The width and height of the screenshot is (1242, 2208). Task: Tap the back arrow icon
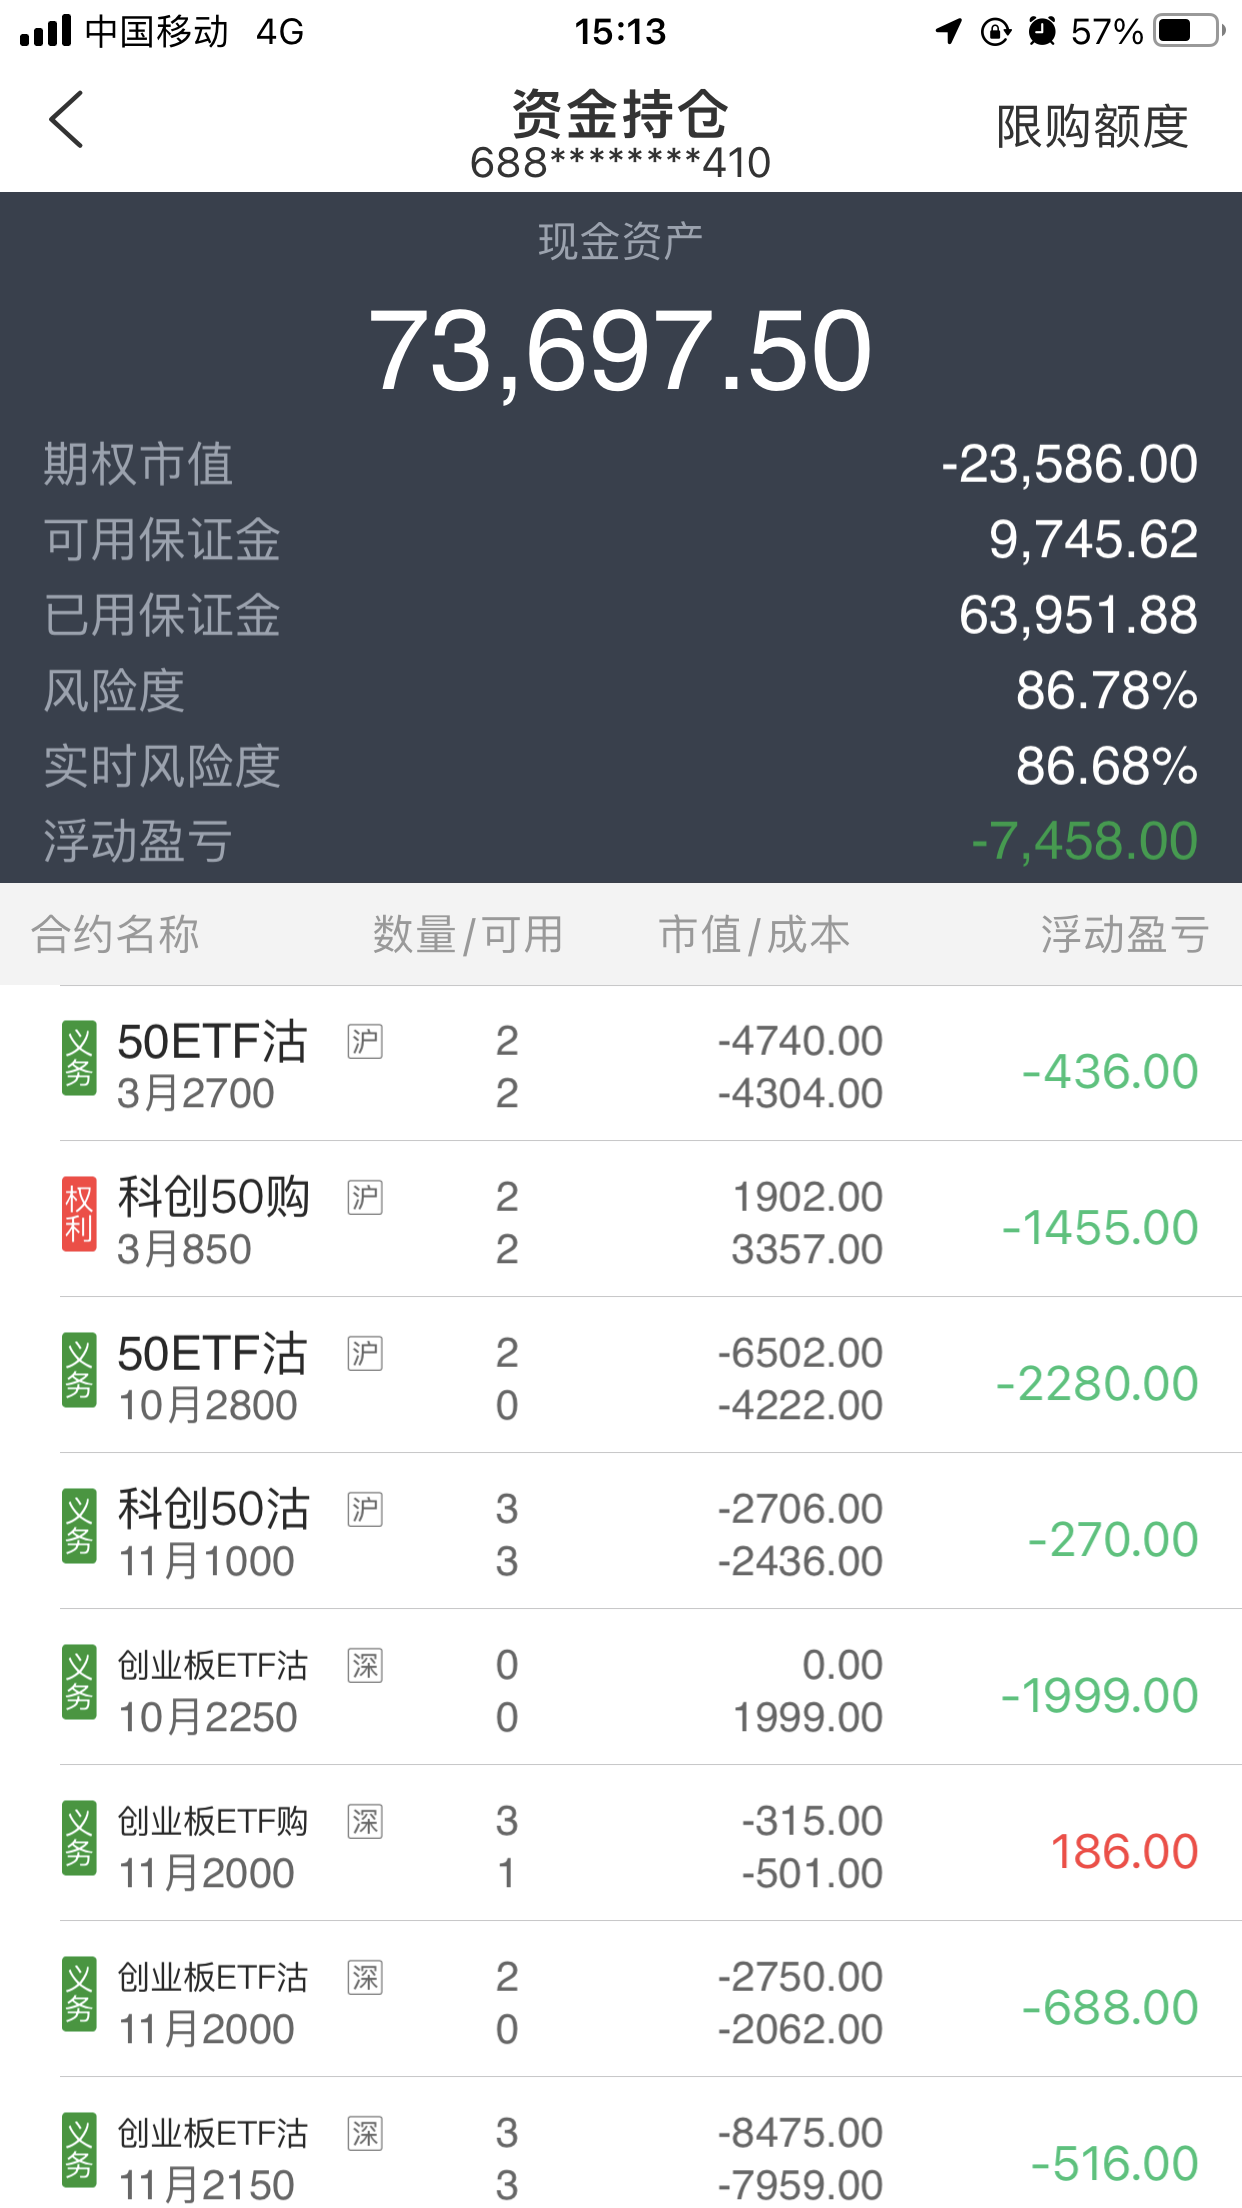coord(66,120)
